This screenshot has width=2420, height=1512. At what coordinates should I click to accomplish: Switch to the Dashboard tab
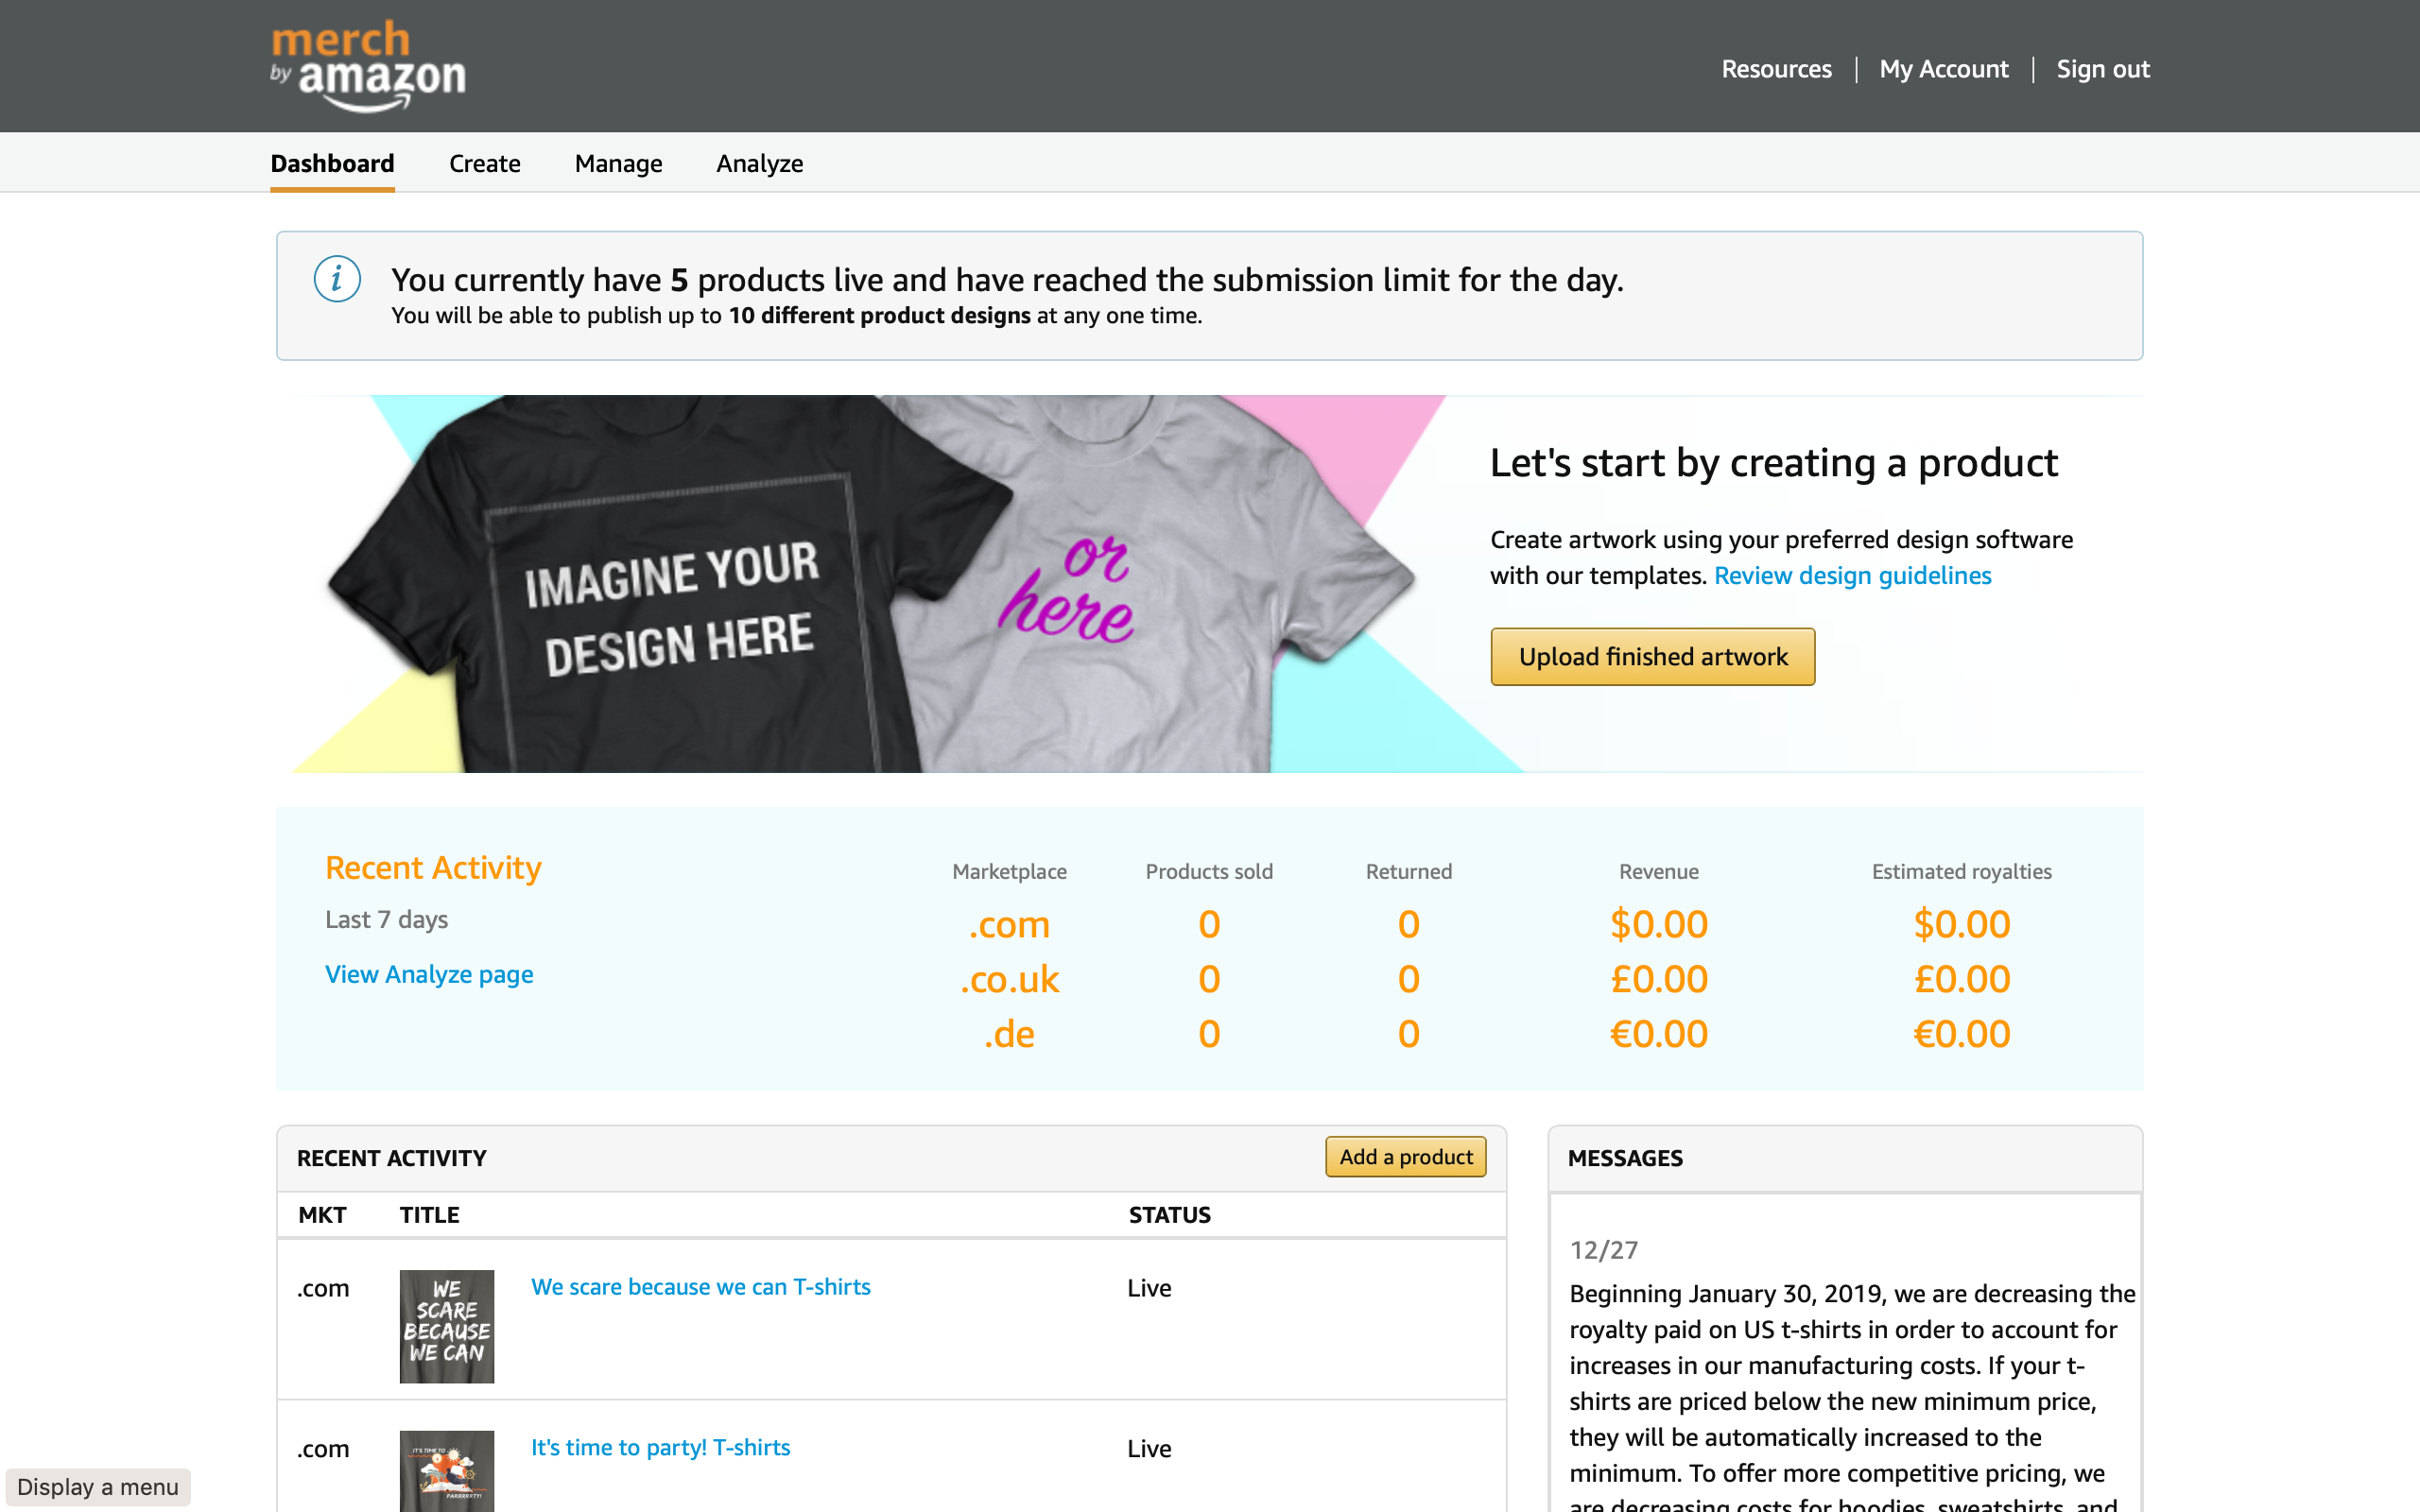[x=332, y=163]
